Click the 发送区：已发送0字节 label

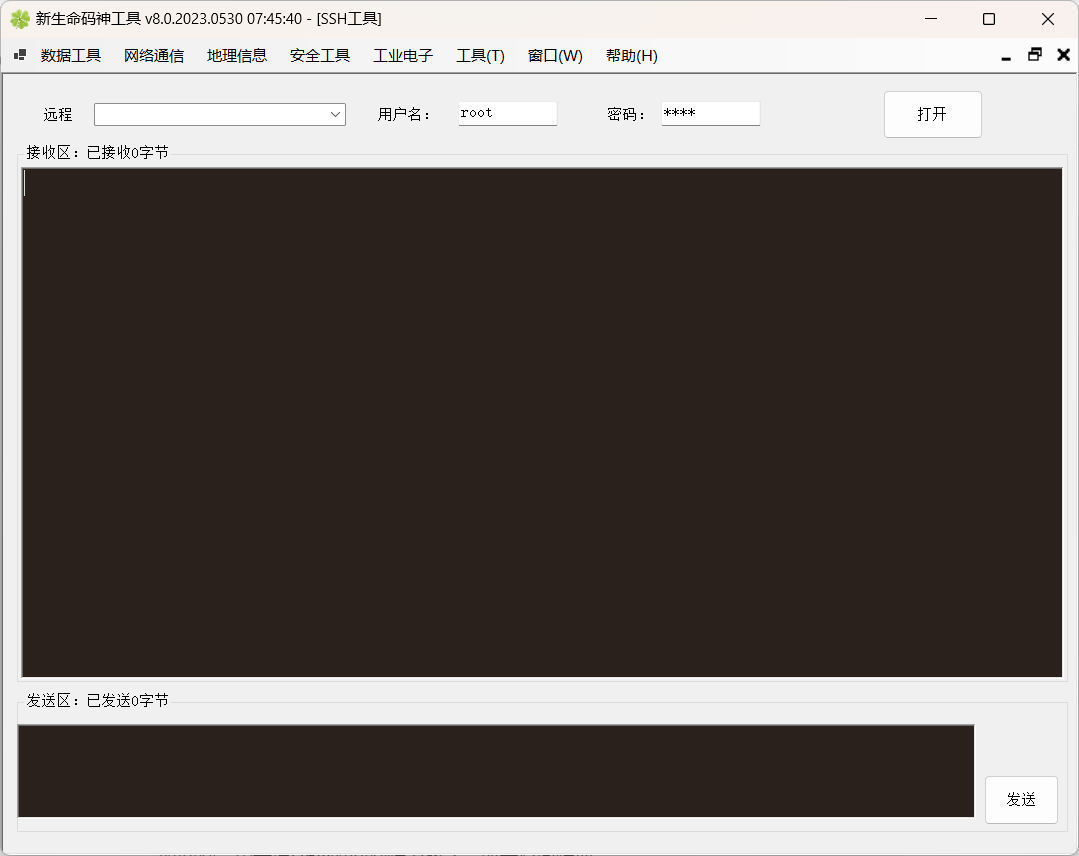pos(97,700)
